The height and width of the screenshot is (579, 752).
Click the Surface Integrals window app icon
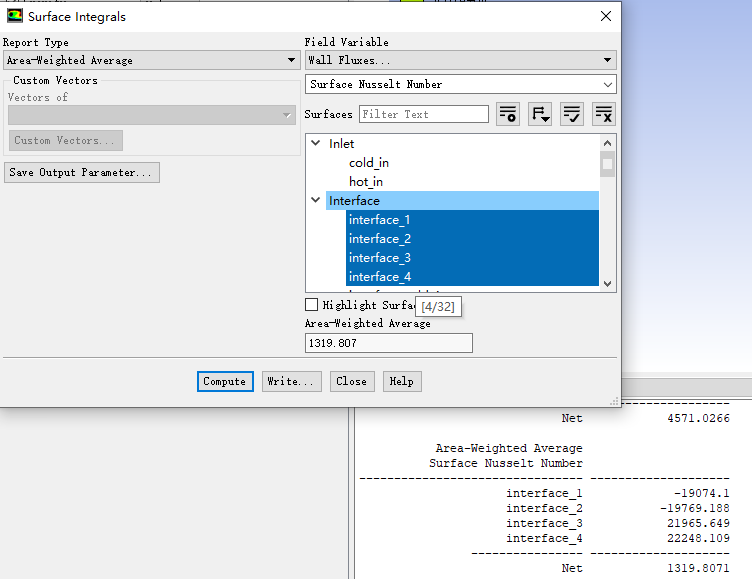tap(14, 16)
